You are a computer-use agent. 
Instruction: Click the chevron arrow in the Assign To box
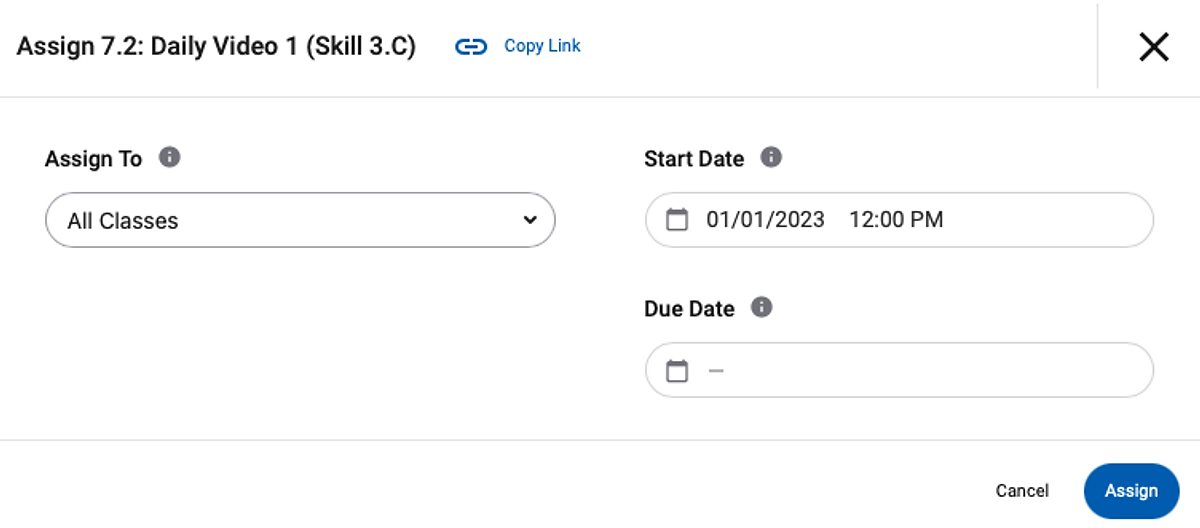(530, 220)
